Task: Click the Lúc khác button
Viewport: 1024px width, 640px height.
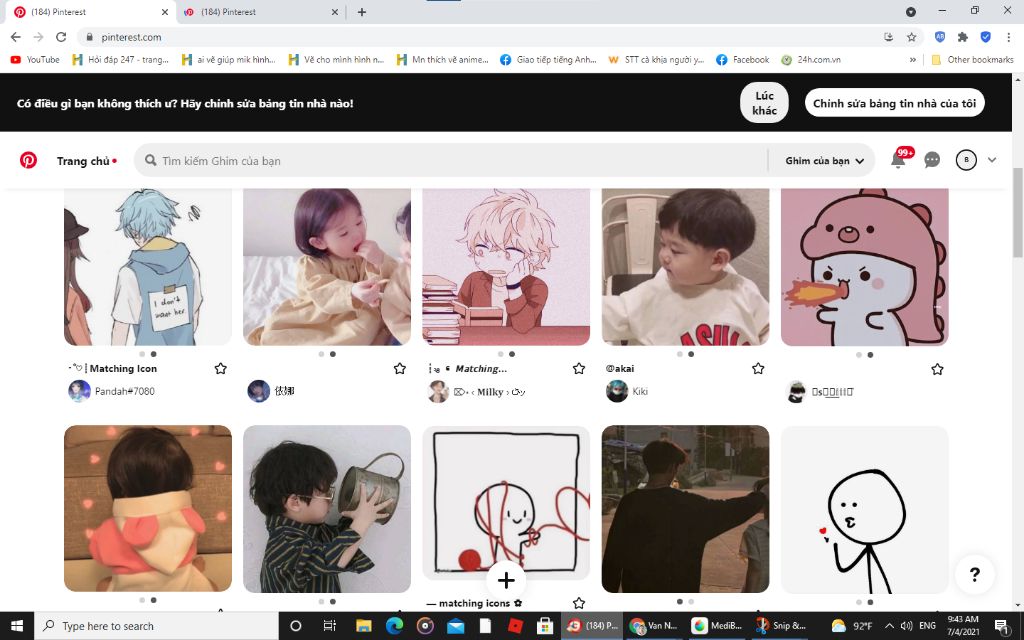Action: tap(764, 103)
